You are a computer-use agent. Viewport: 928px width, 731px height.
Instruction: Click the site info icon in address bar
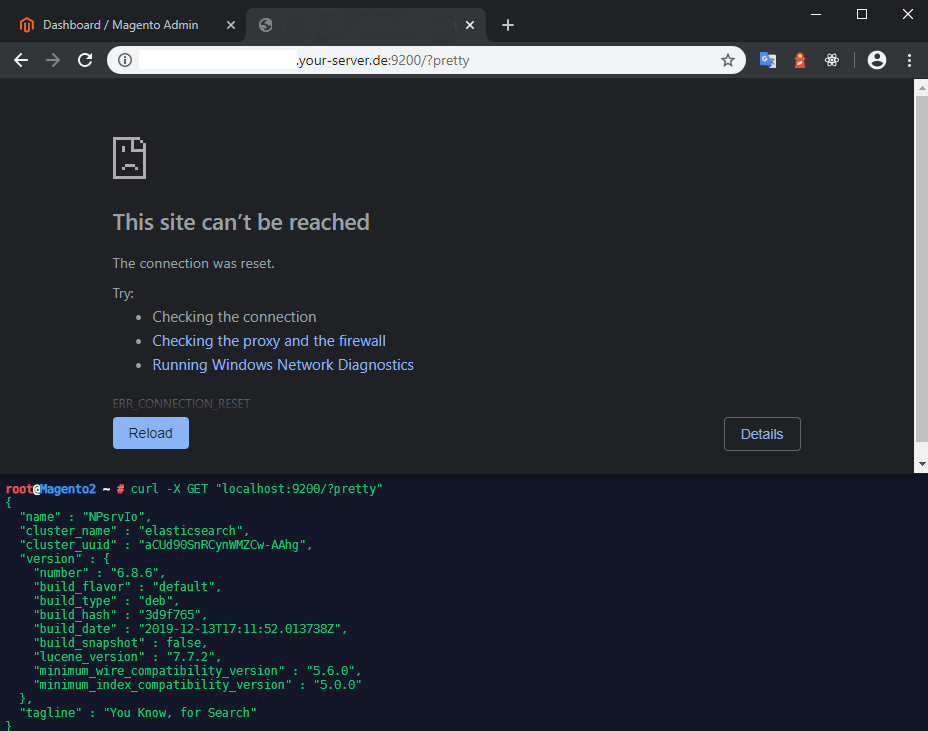123,60
